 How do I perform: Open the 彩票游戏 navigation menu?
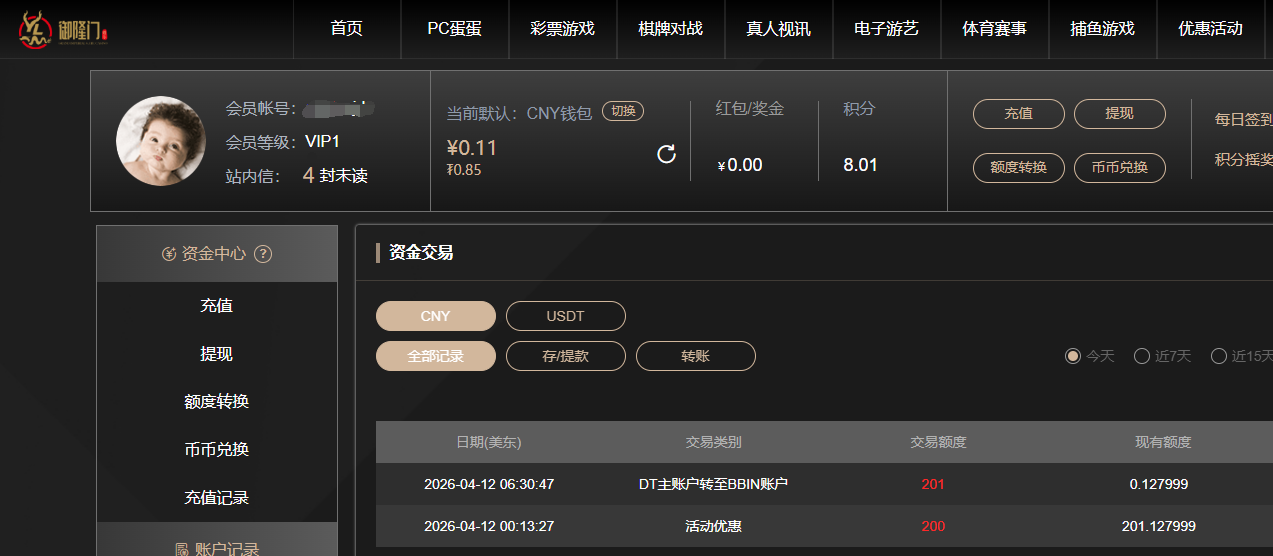pyautogui.click(x=562, y=29)
